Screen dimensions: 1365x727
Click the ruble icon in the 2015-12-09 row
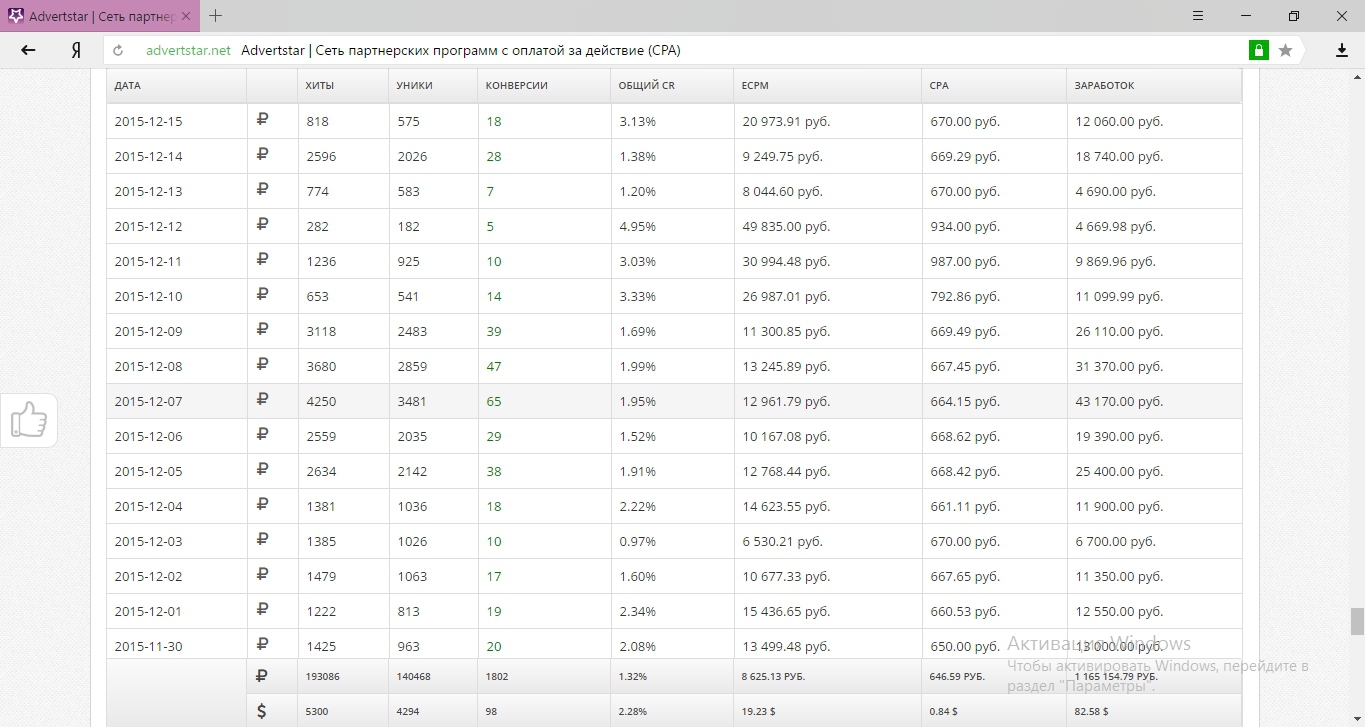(262, 330)
